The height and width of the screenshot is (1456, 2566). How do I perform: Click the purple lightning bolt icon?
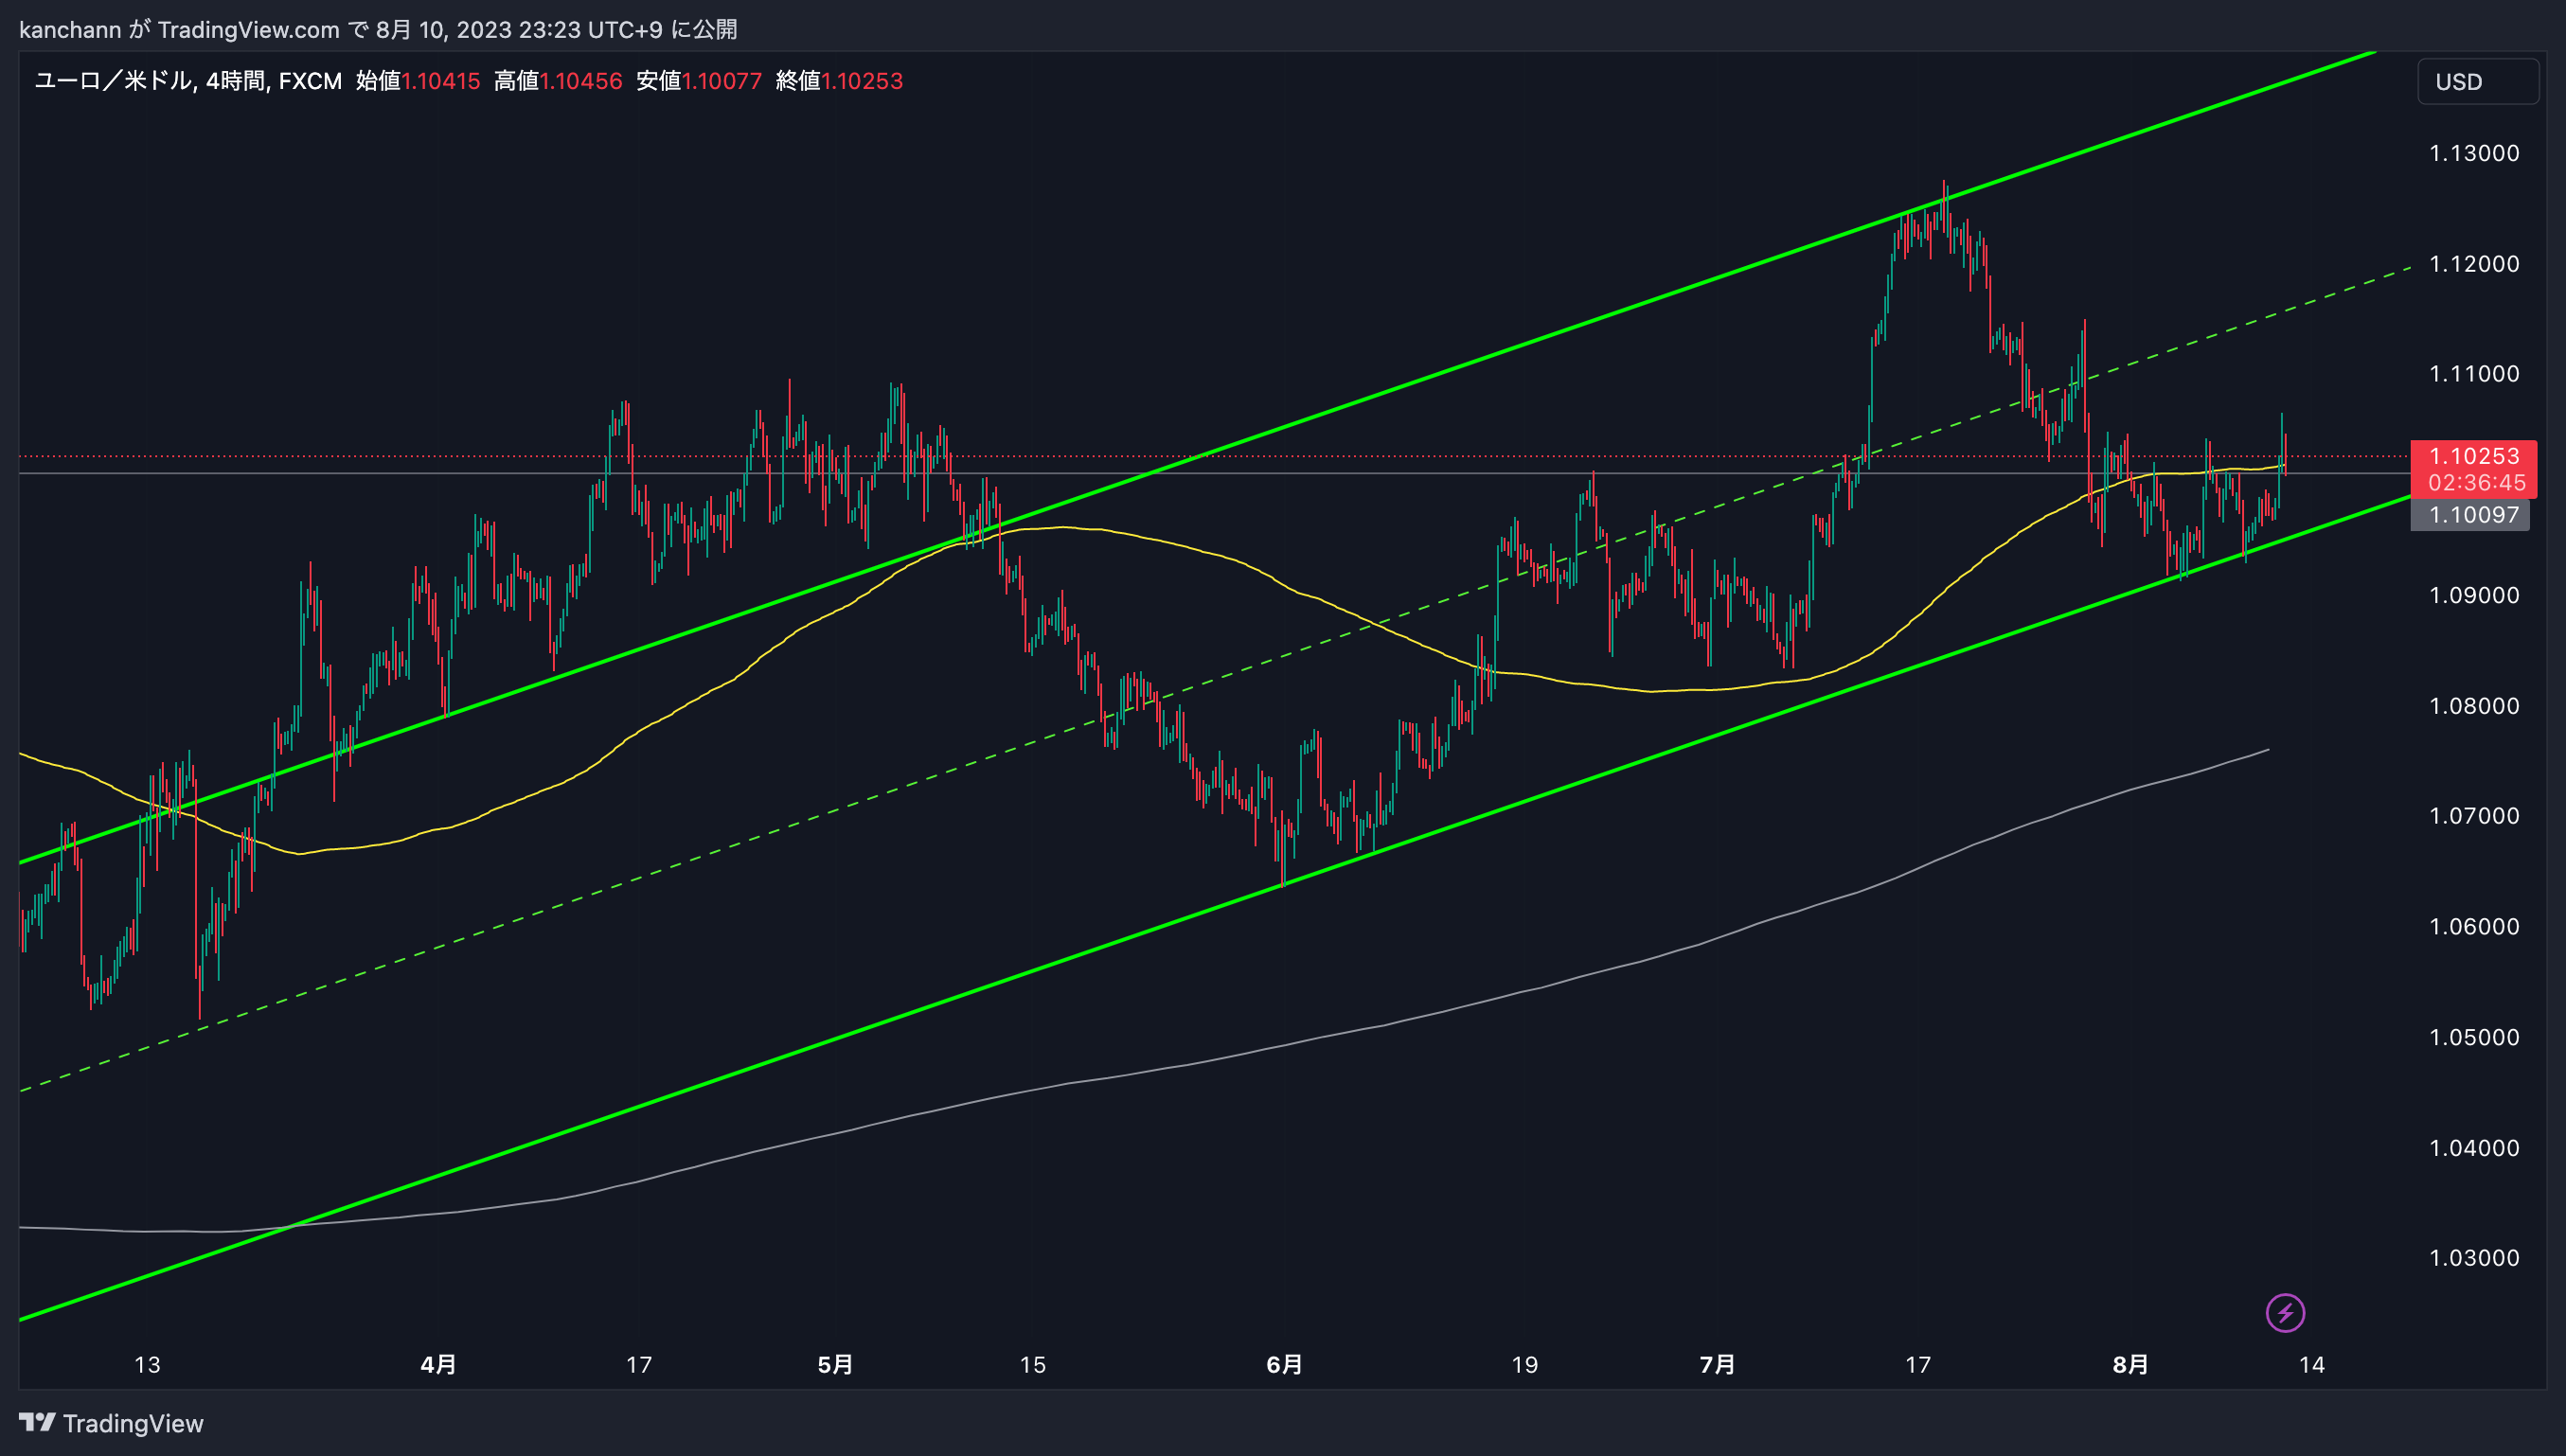click(x=2285, y=1313)
